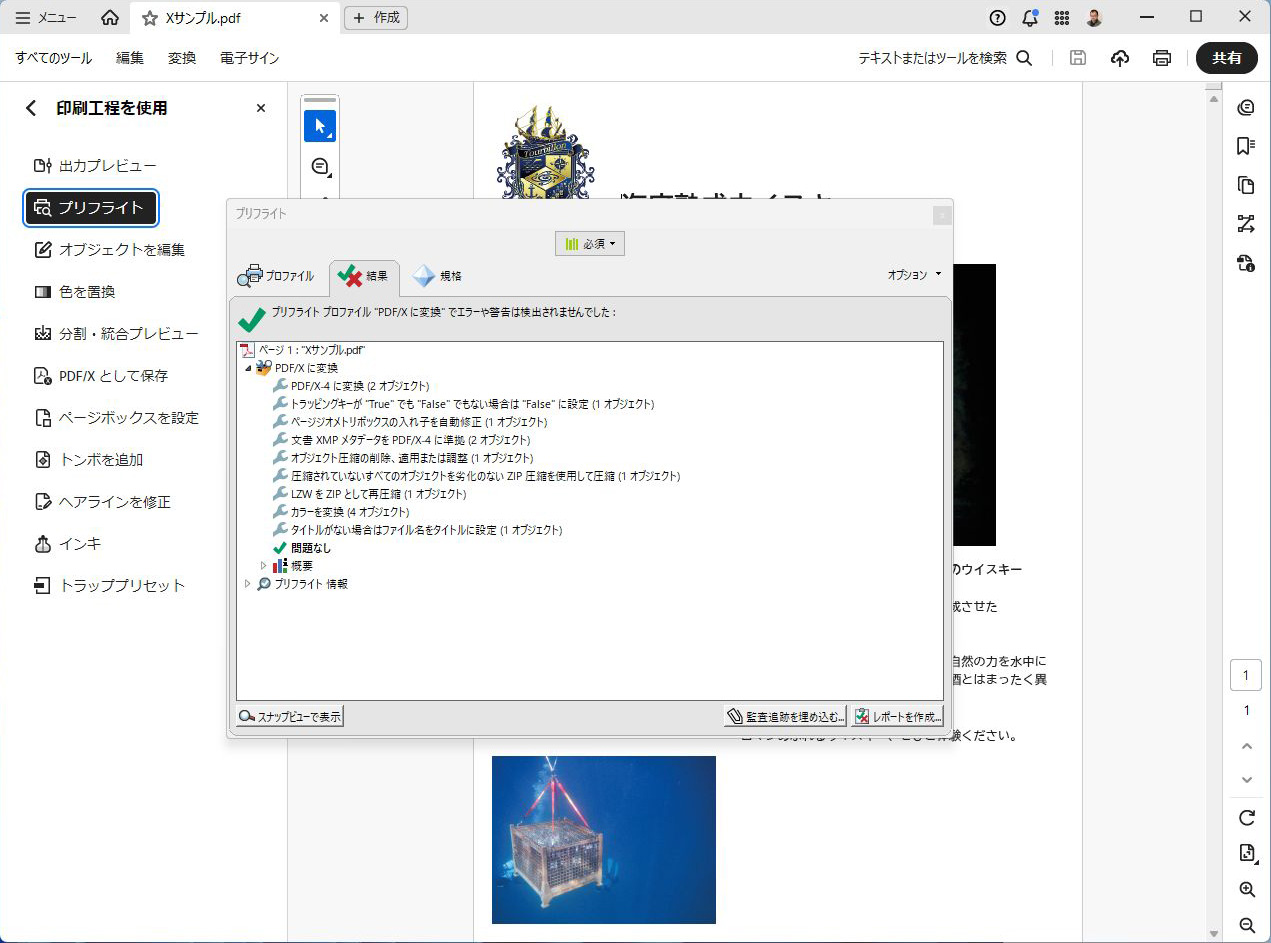
Task: Open the オプション dropdown
Action: coord(914,274)
